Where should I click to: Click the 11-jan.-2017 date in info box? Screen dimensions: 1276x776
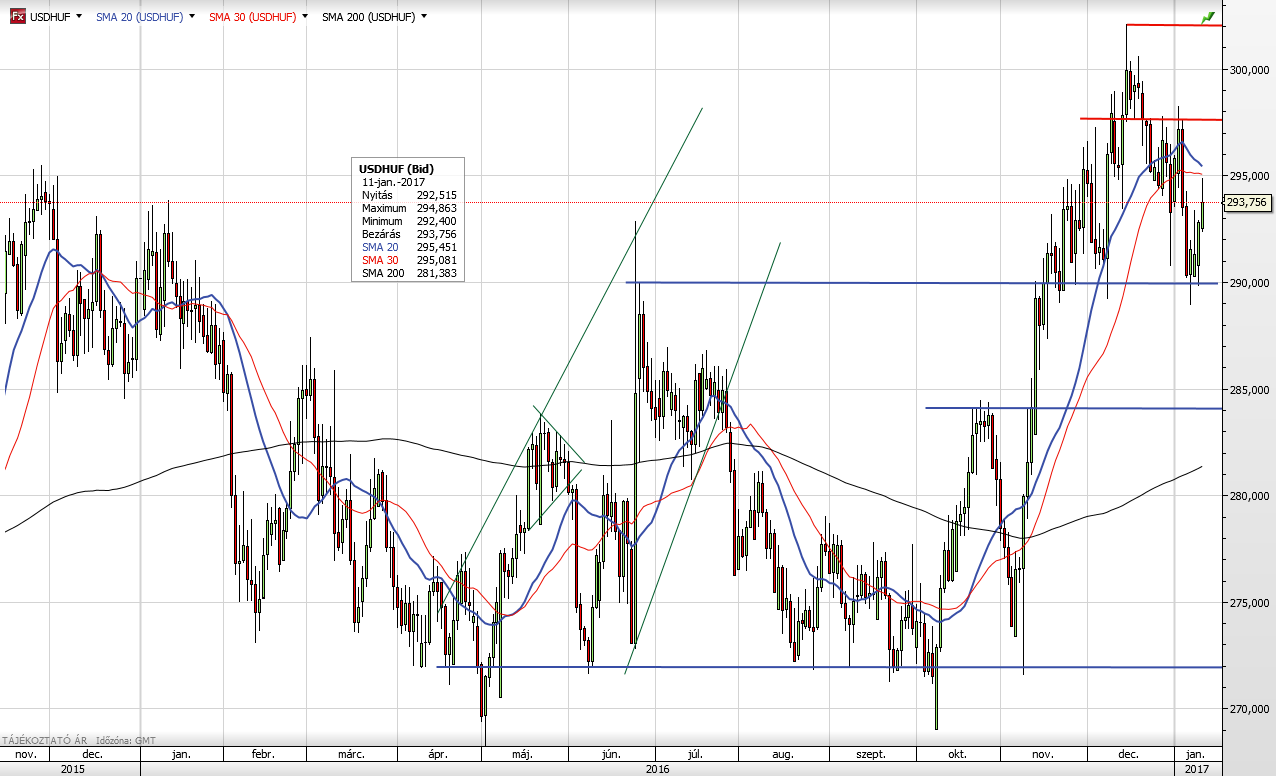[394, 182]
